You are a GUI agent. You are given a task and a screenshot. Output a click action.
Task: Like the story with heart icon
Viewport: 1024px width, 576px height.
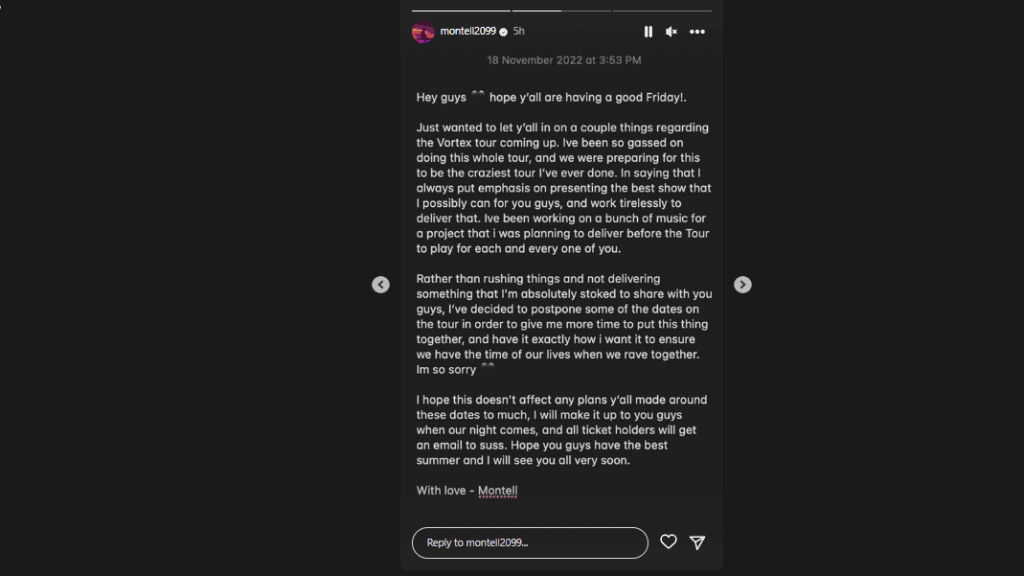(668, 541)
